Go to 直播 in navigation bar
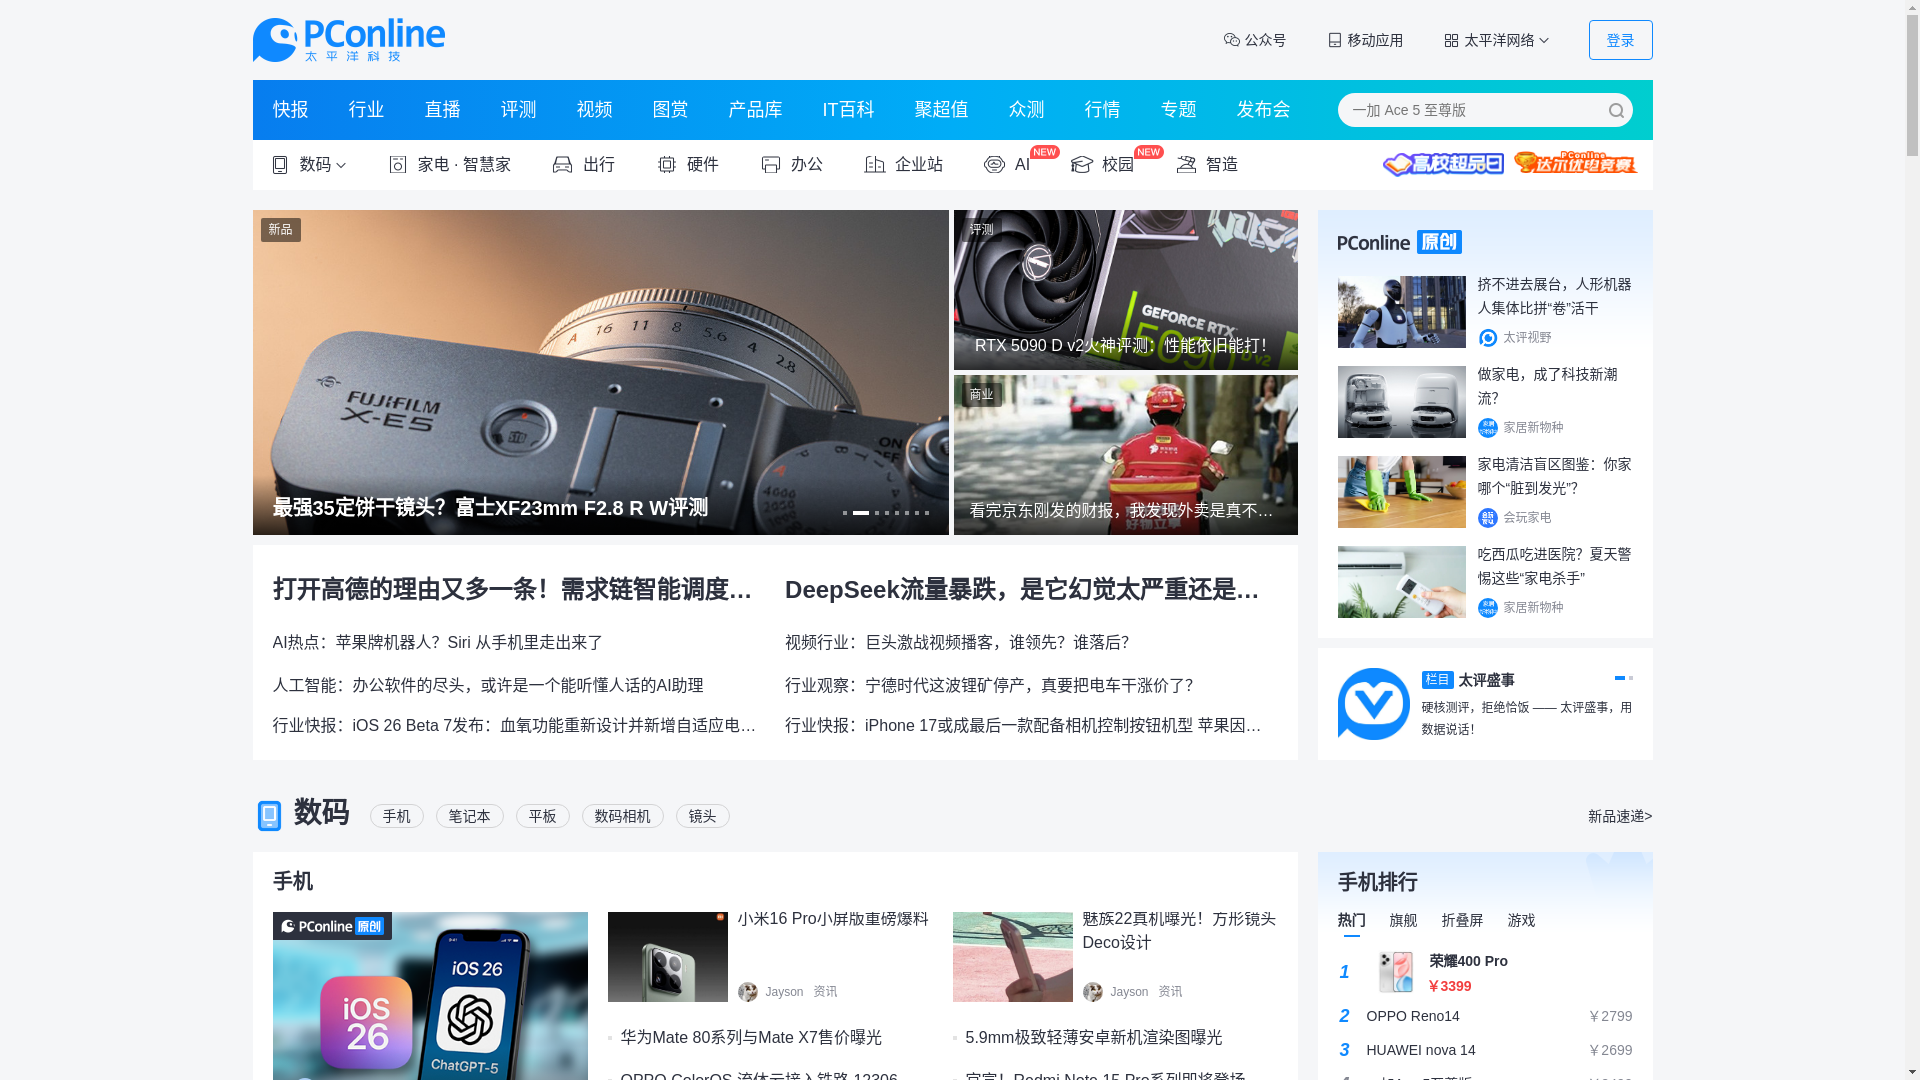The image size is (1920, 1080). 442,110
